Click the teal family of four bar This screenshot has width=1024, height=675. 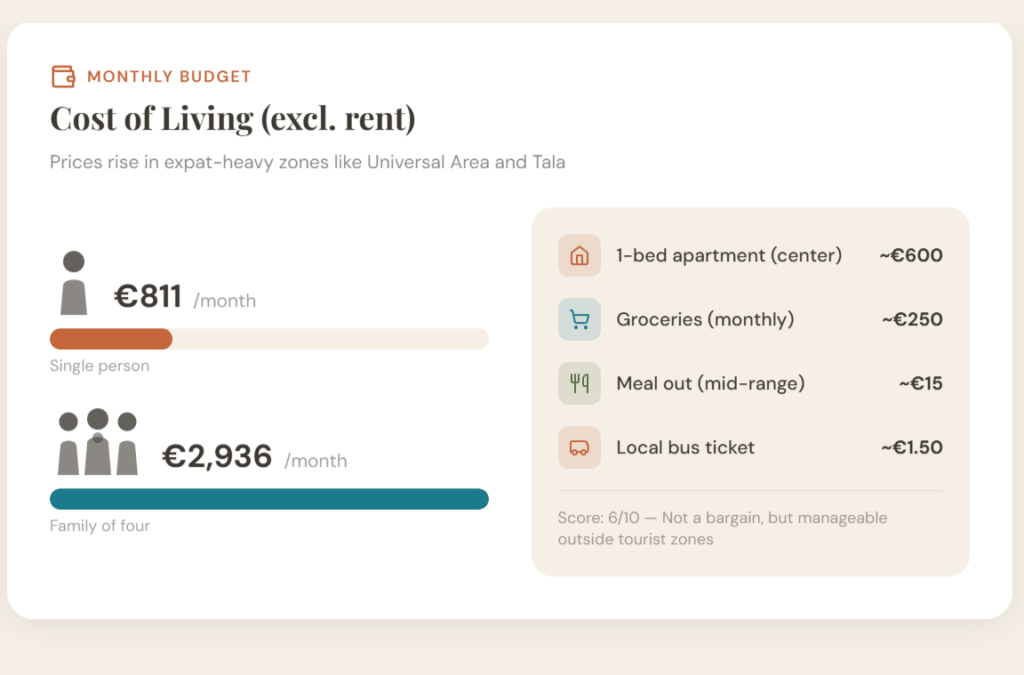[269, 499]
